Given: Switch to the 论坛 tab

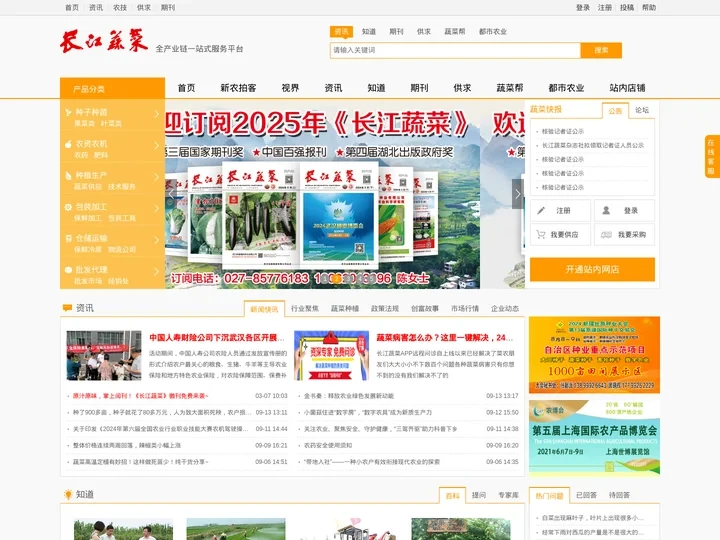Looking at the screenshot, I should click(x=642, y=110).
